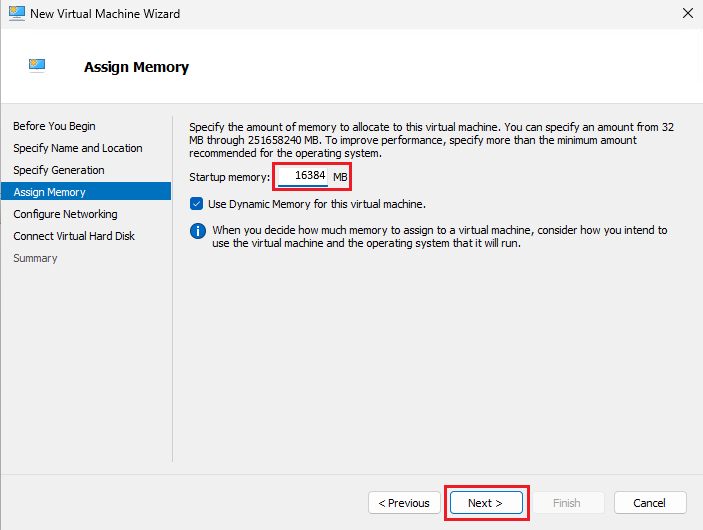Cancel the virtual machine wizard
703x530 pixels.
[x=650, y=503]
